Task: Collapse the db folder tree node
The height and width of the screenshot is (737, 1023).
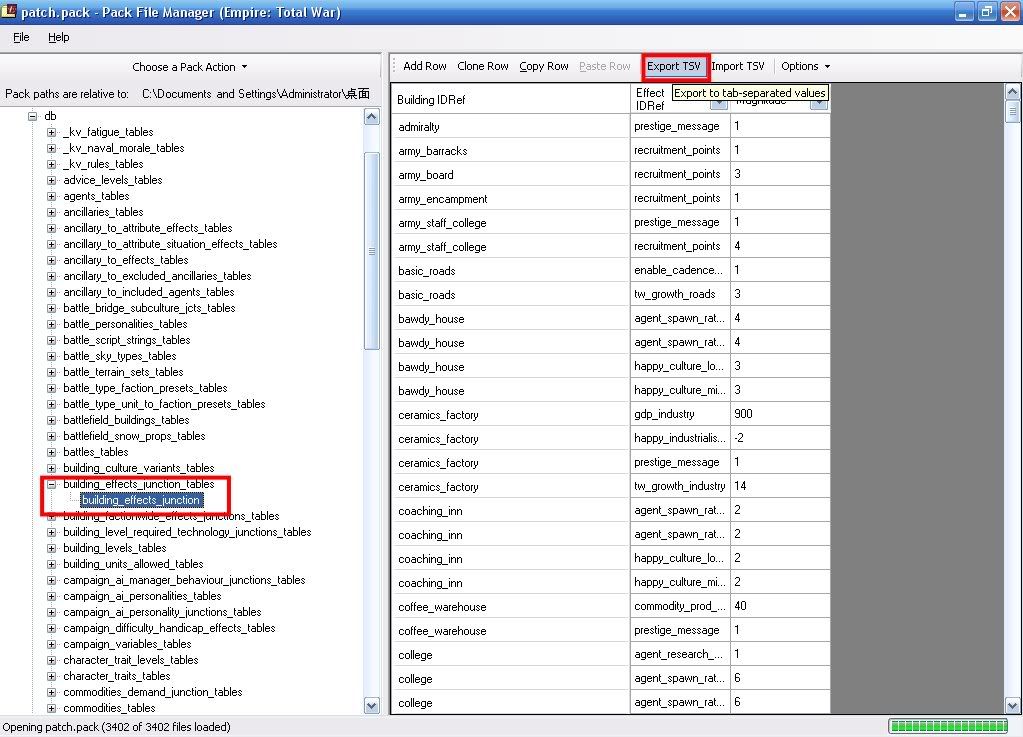Action: pos(32,117)
